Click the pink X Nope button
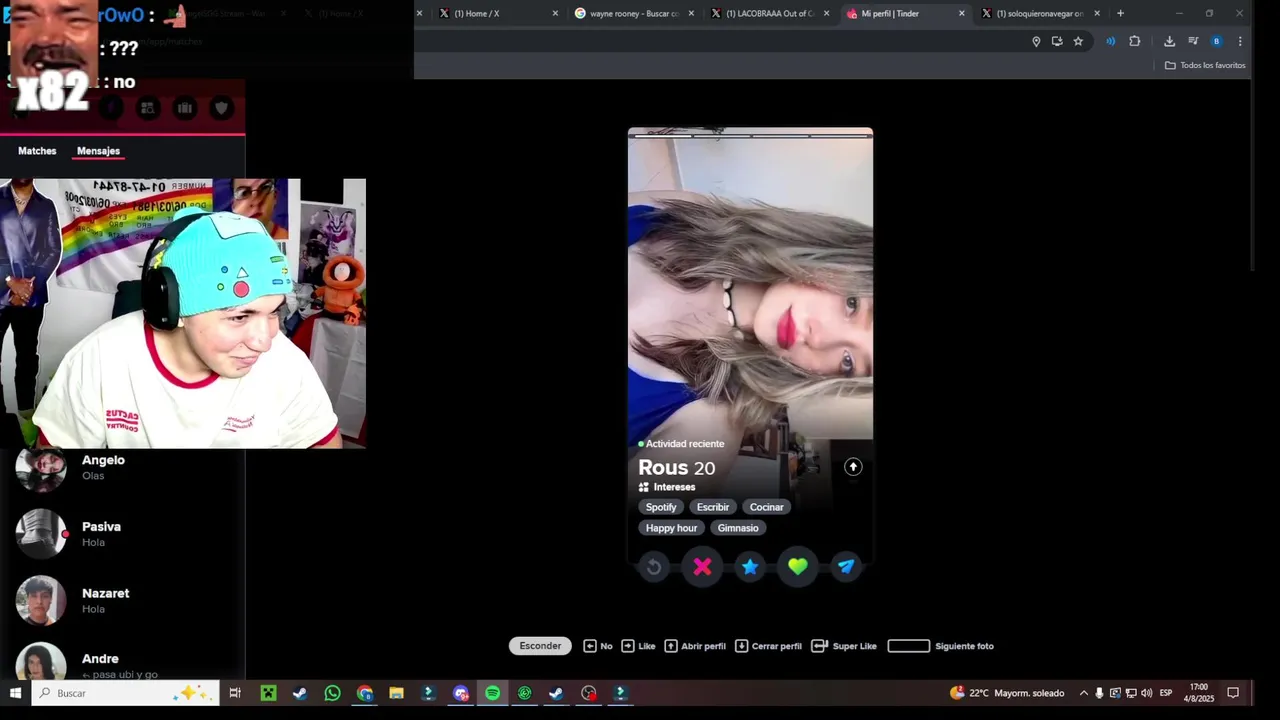1280x720 pixels. click(x=702, y=567)
